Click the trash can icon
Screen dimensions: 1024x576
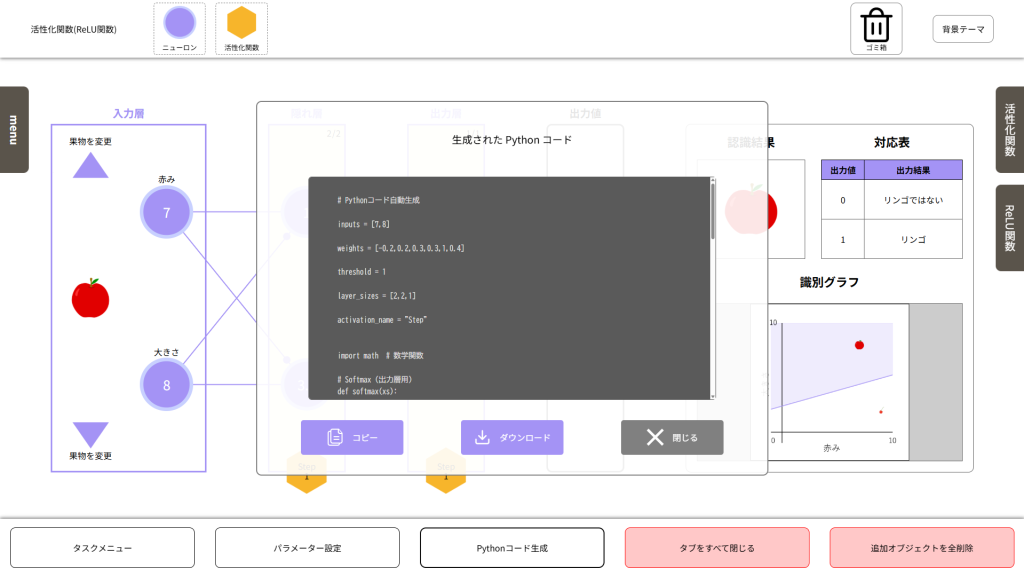pyautogui.click(x=876, y=25)
